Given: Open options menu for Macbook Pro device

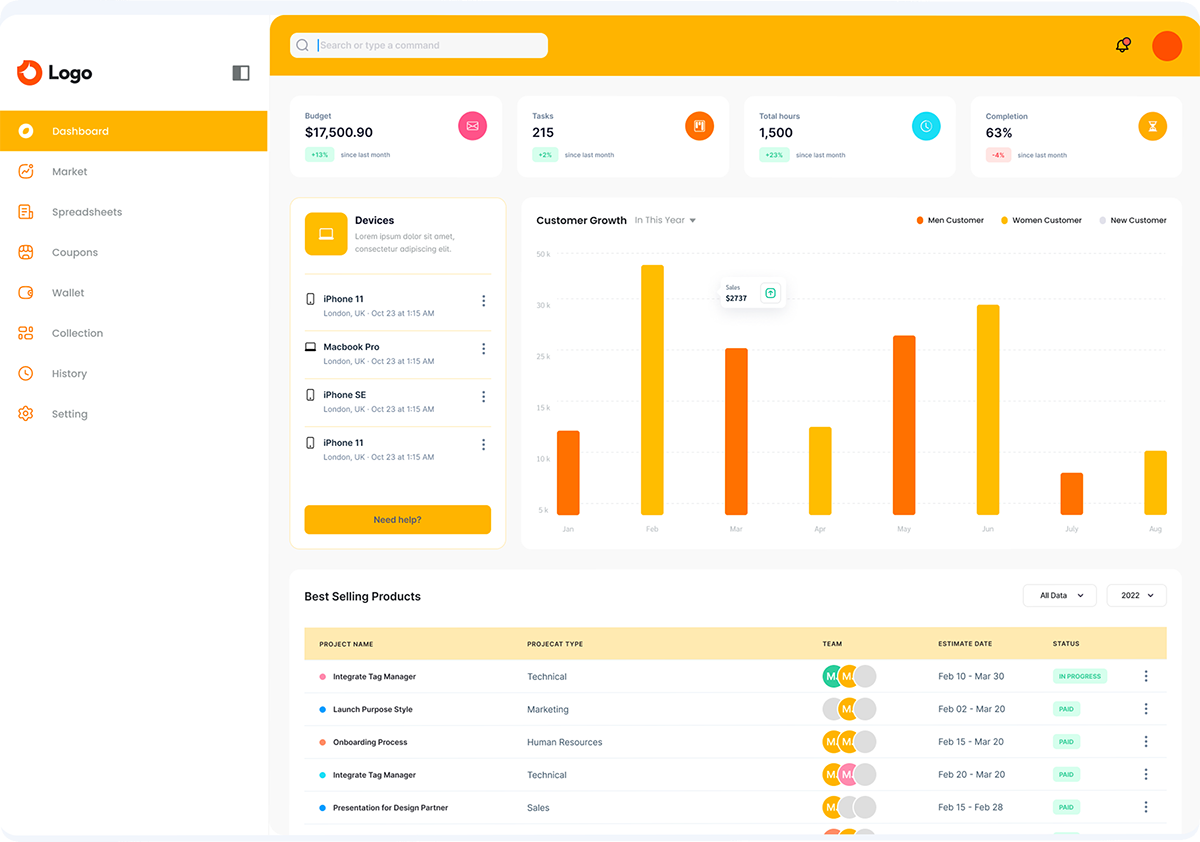Looking at the screenshot, I should click(x=483, y=349).
